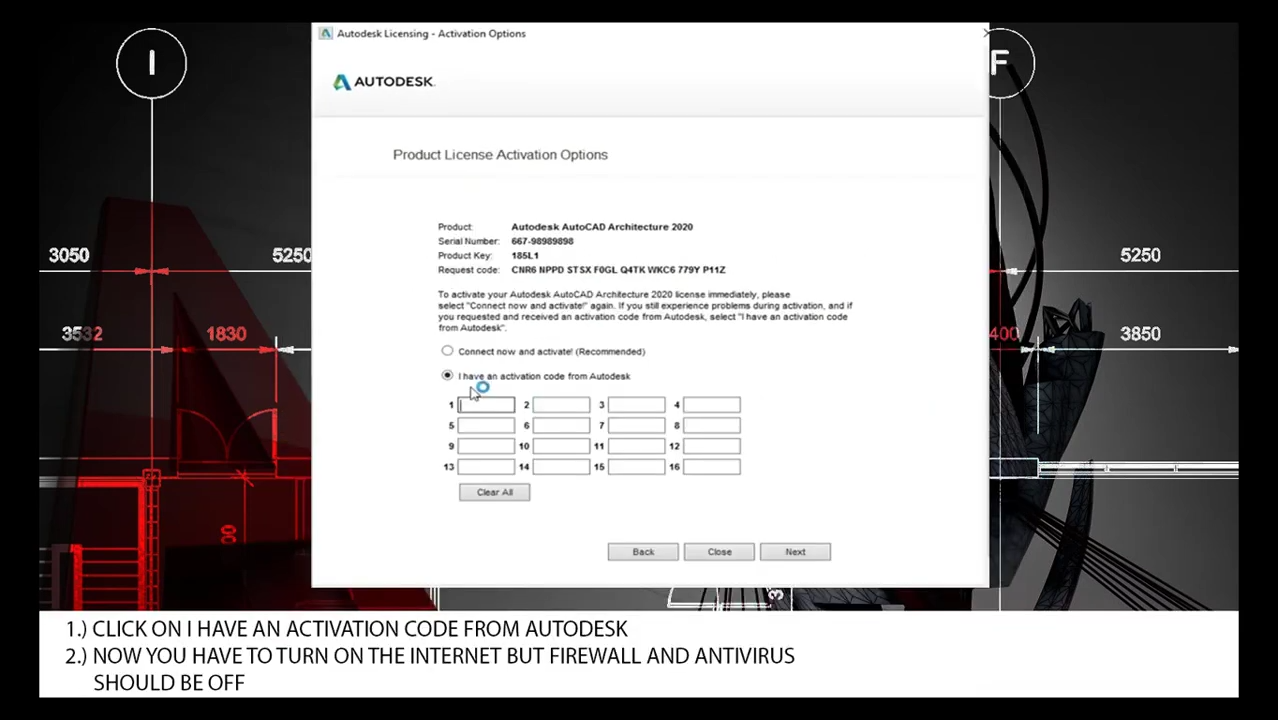1278x720 pixels.
Task: Select Connect now and activate radio button
Action: (x=447, y=351)
